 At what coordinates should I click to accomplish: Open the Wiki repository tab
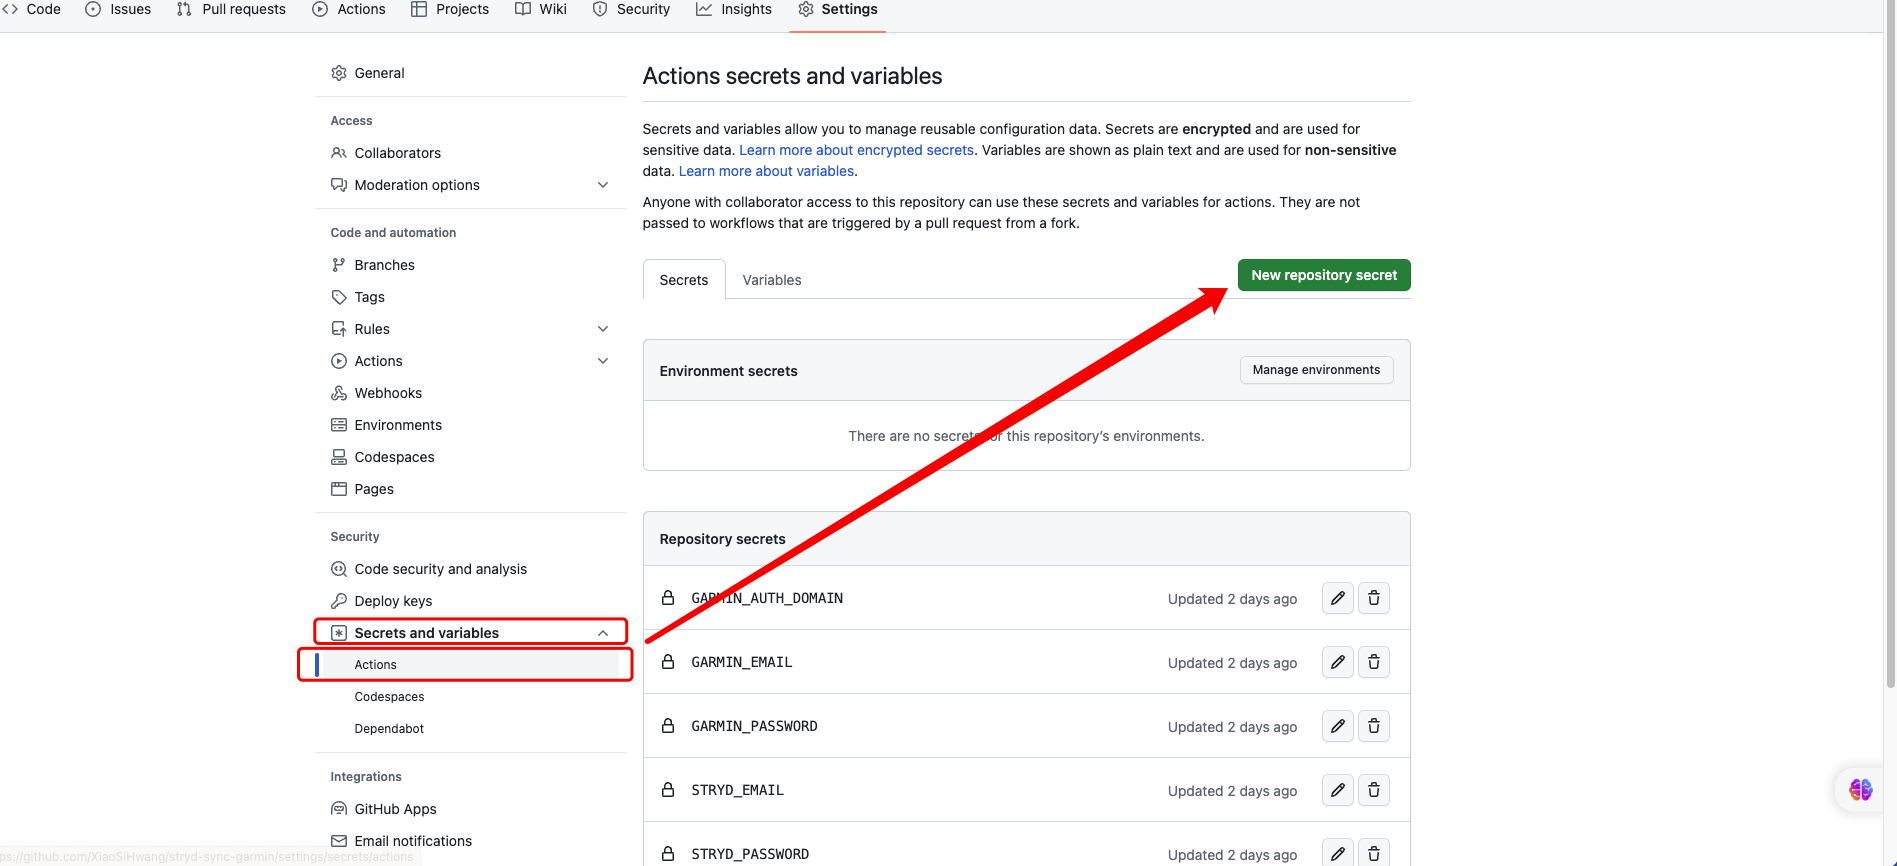point(541,9)
